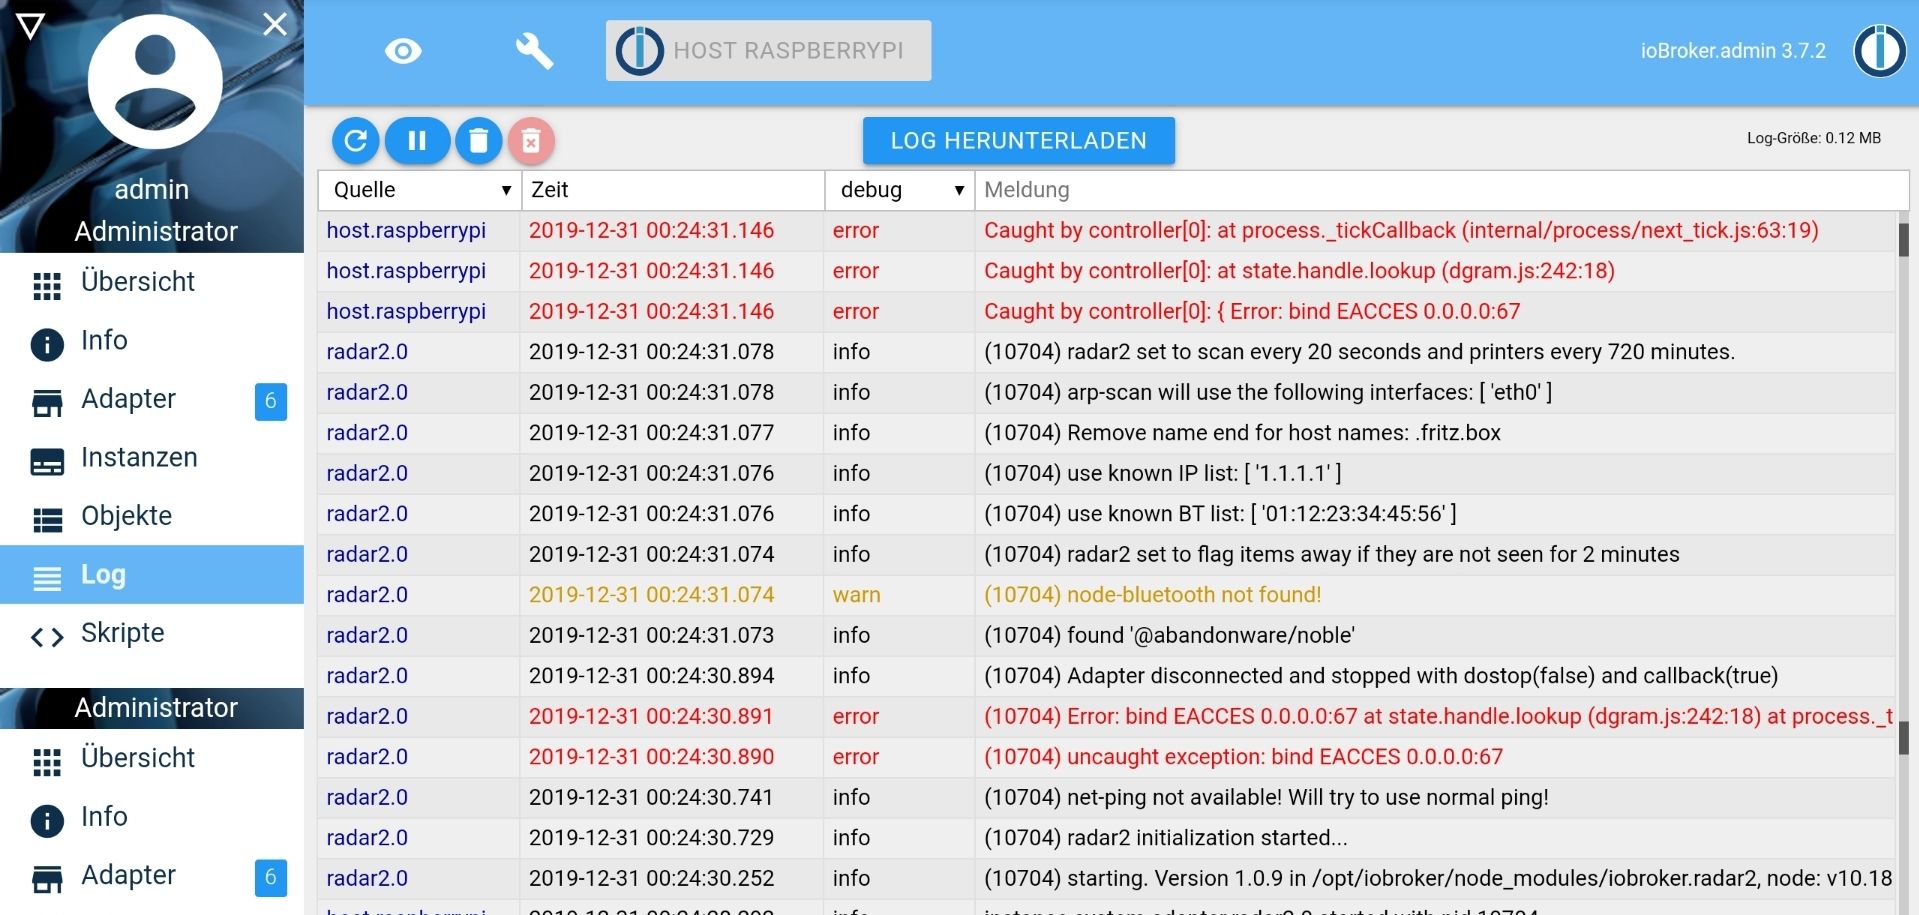
Task: Click the 'radar2 set to scan every 20 seconds' message
Action: coord(1359,352)
